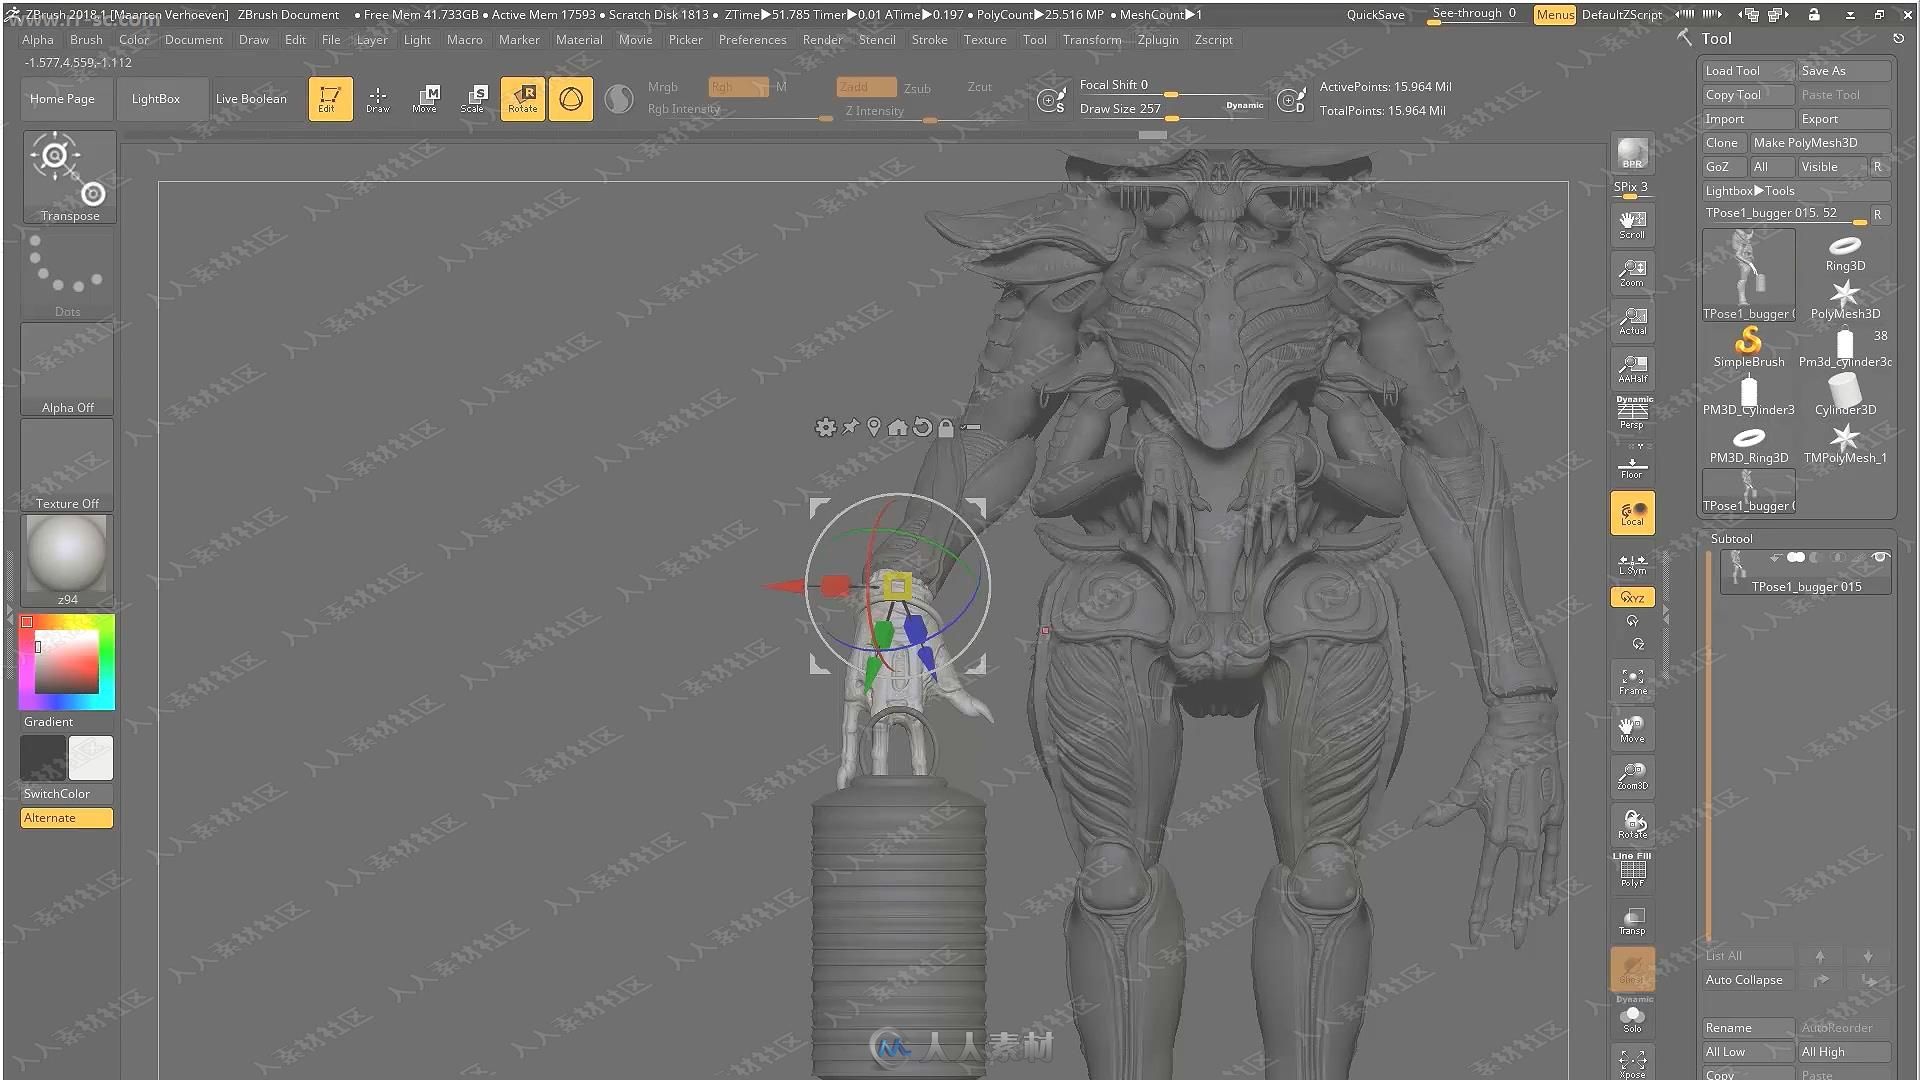Click the Zoom3D navigation icon

(x=1632, y=777)
